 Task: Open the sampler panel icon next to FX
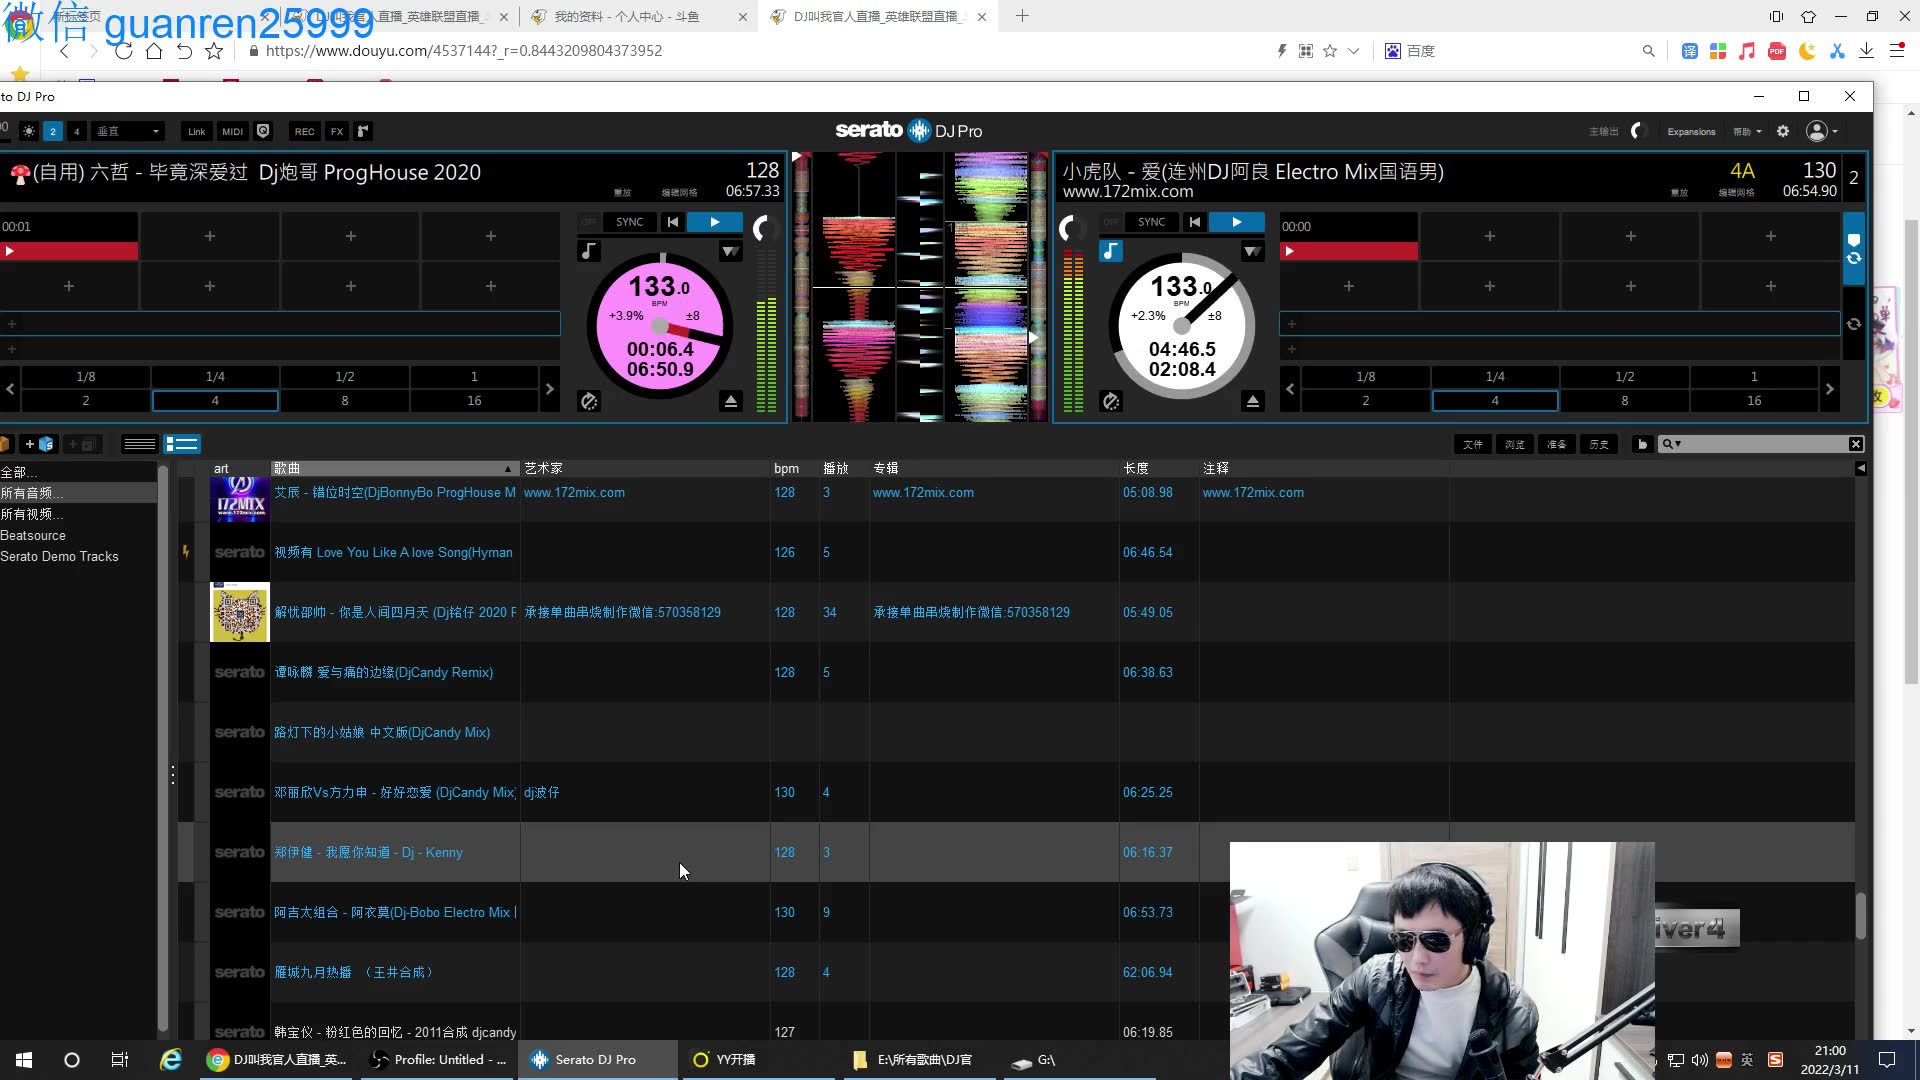pos(363,131)
